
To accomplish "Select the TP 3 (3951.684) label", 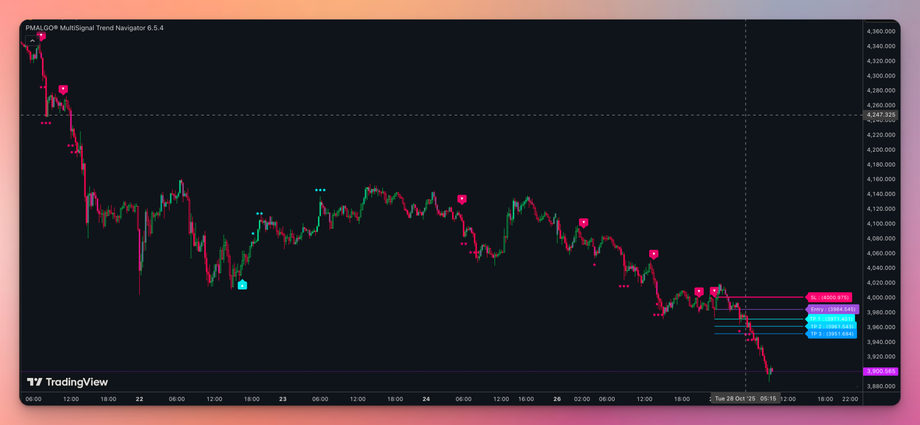I will tap(831, 333).
